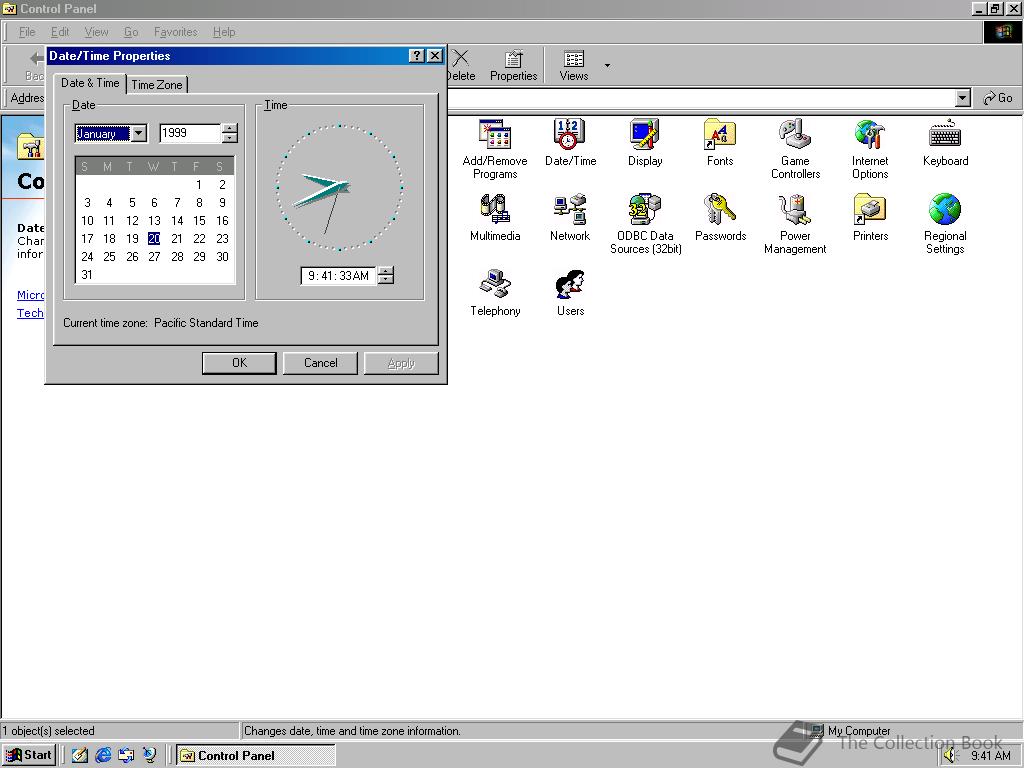The image size is (1024, 768).
Task: Launch Outlook Express from Quick Launch
Action: (x=126, y=755)
